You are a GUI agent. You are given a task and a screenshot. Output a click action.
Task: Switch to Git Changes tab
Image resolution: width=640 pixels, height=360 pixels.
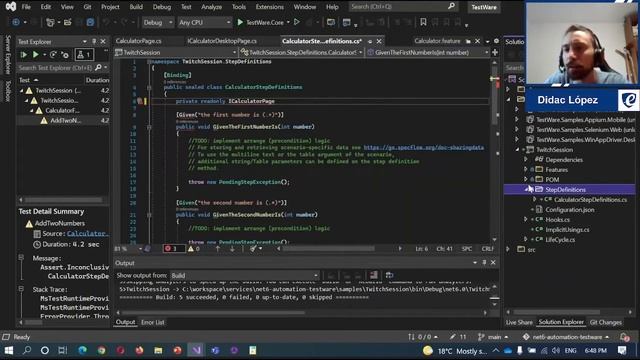pyautogui.click(x=606, y=322)
